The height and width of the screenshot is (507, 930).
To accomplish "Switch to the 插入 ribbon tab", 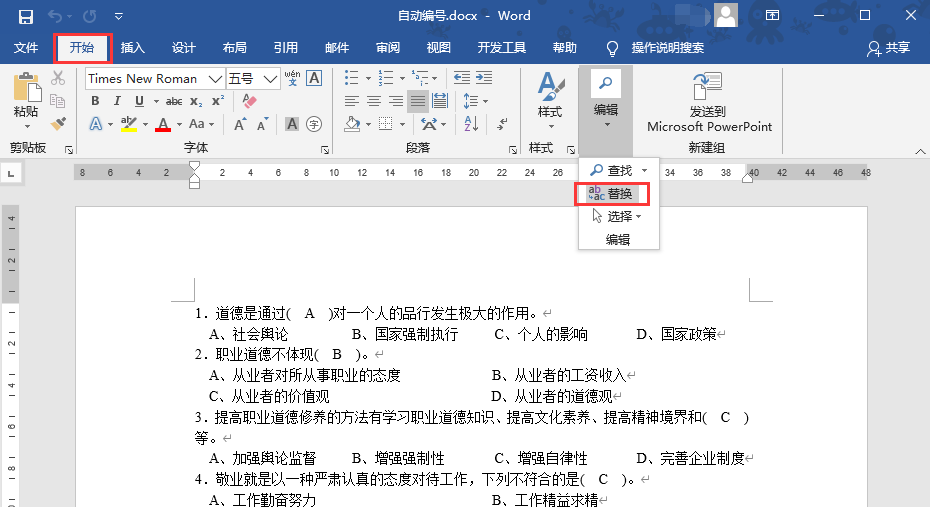I will tap(133, 47).
